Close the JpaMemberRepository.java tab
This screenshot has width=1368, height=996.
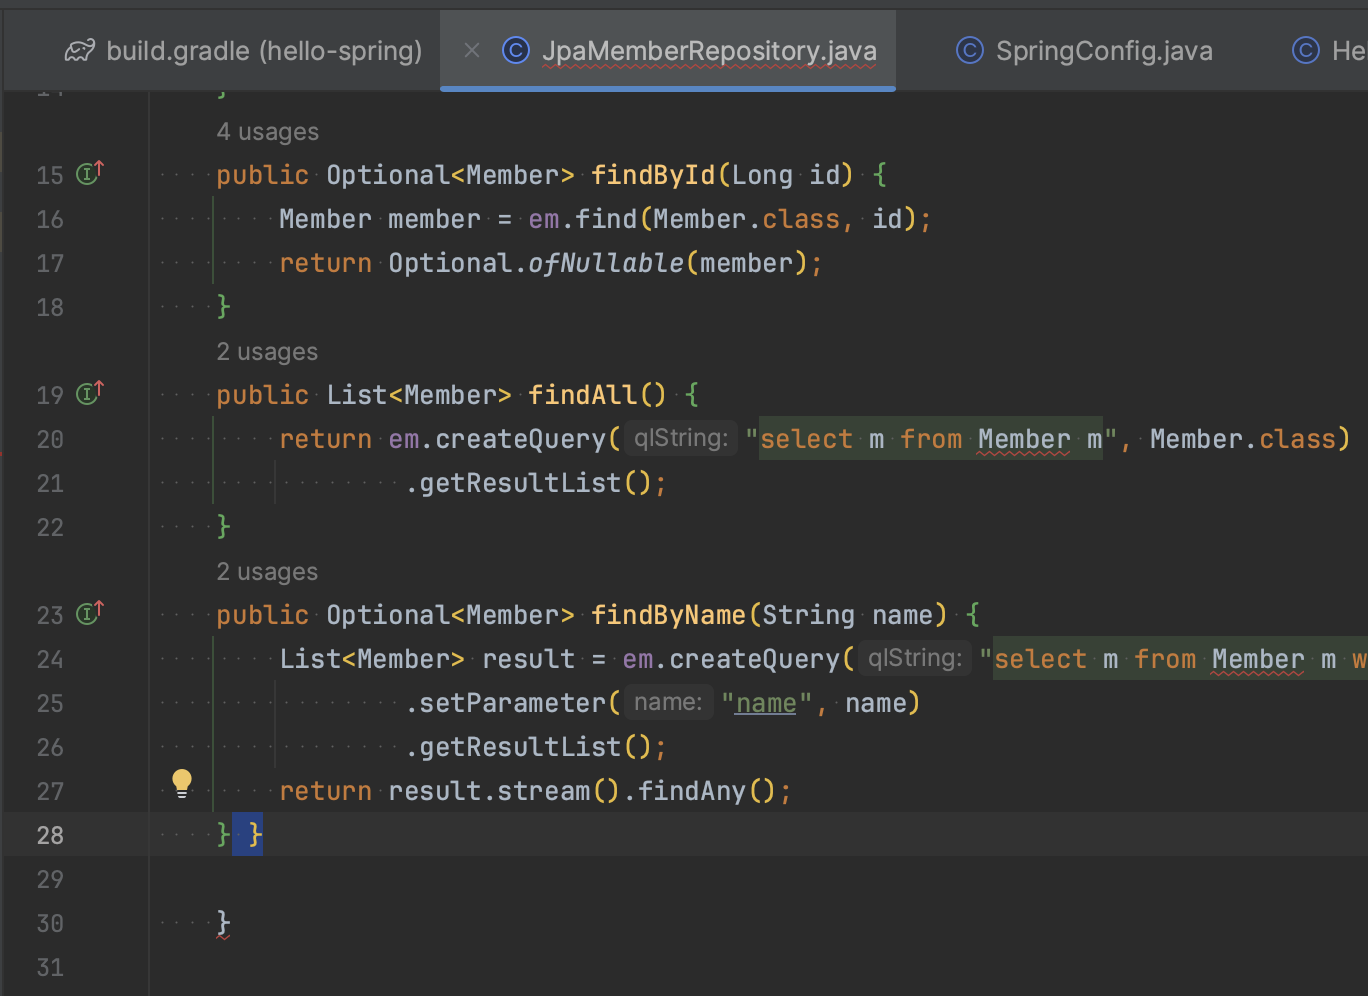pyautogui.click(x=472, y=50)
